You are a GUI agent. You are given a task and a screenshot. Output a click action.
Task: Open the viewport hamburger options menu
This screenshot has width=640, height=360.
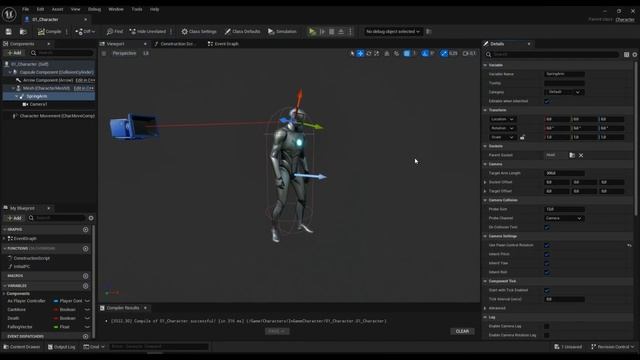pos(104,53)
